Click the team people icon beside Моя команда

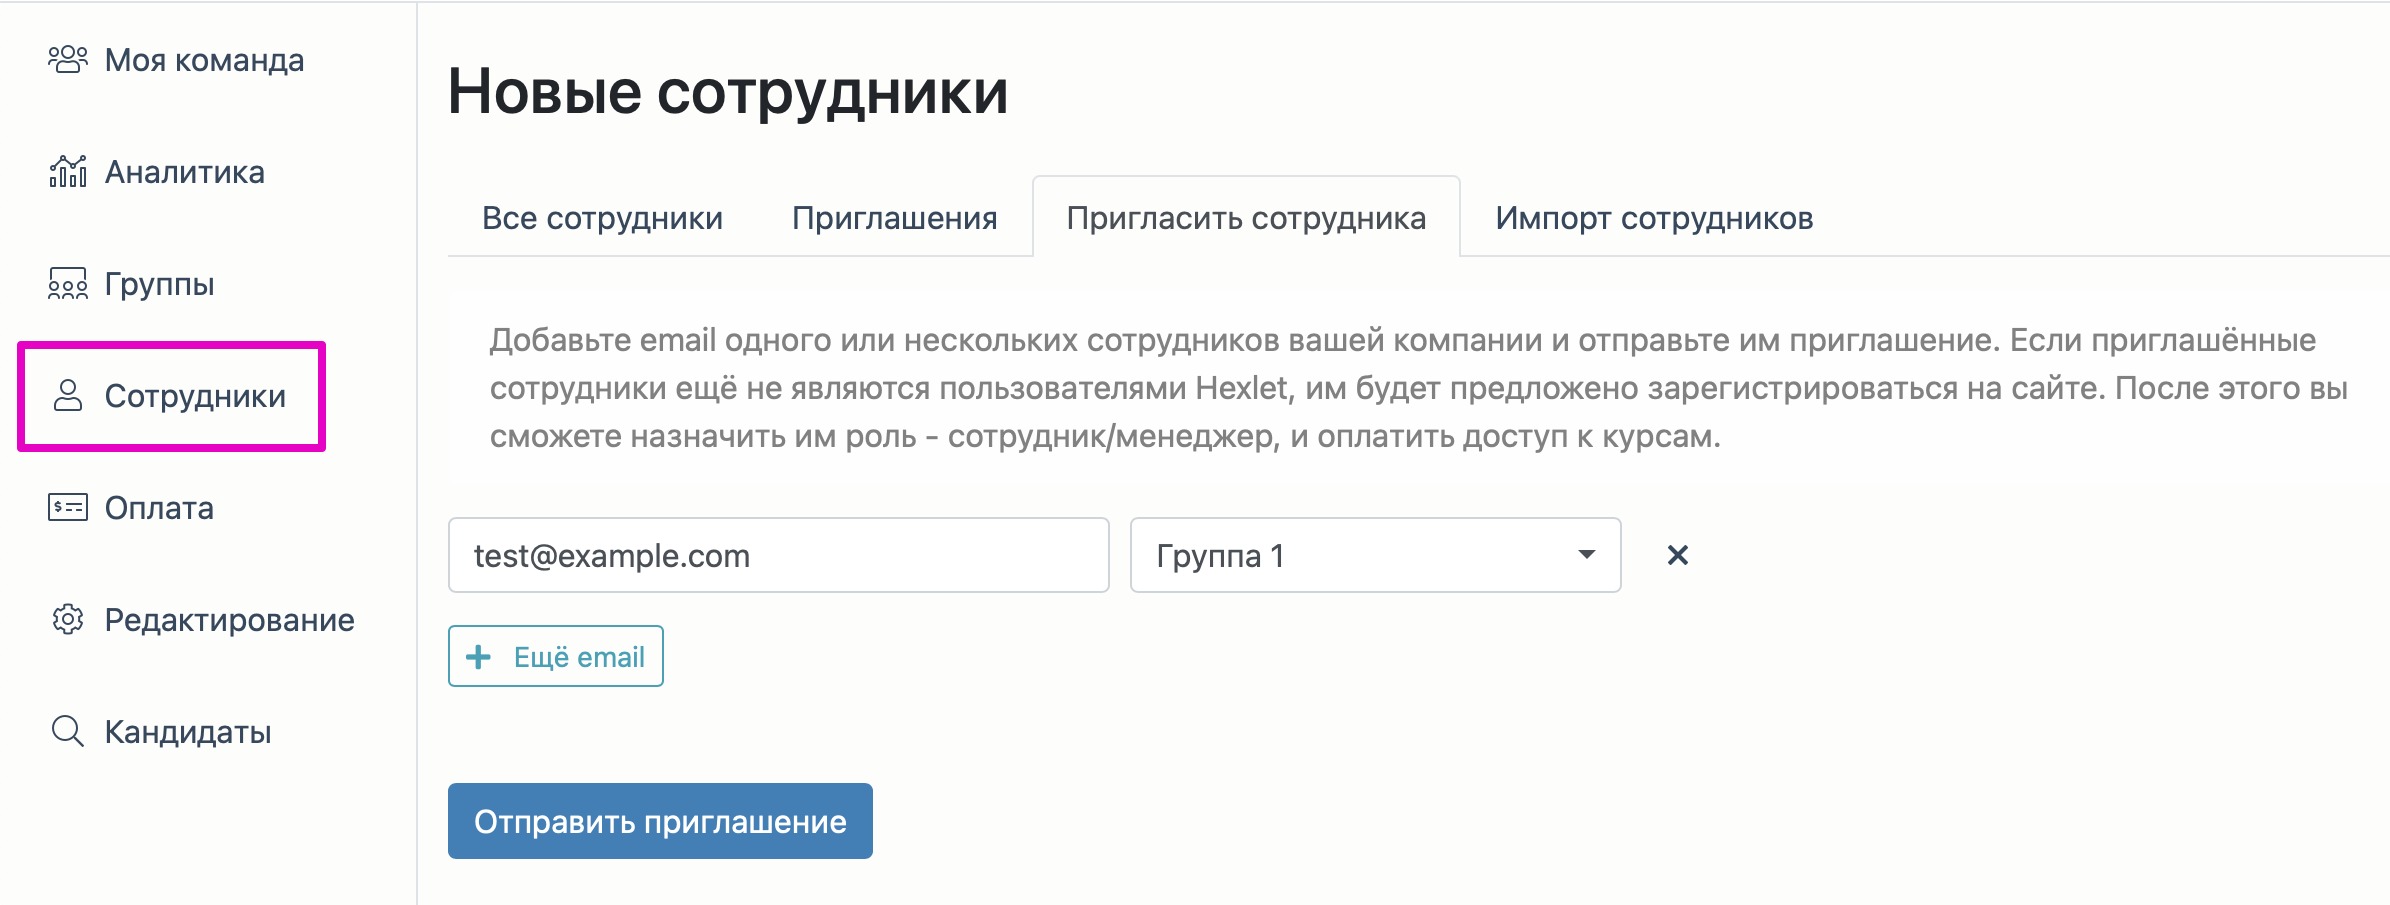pos(68,60)
